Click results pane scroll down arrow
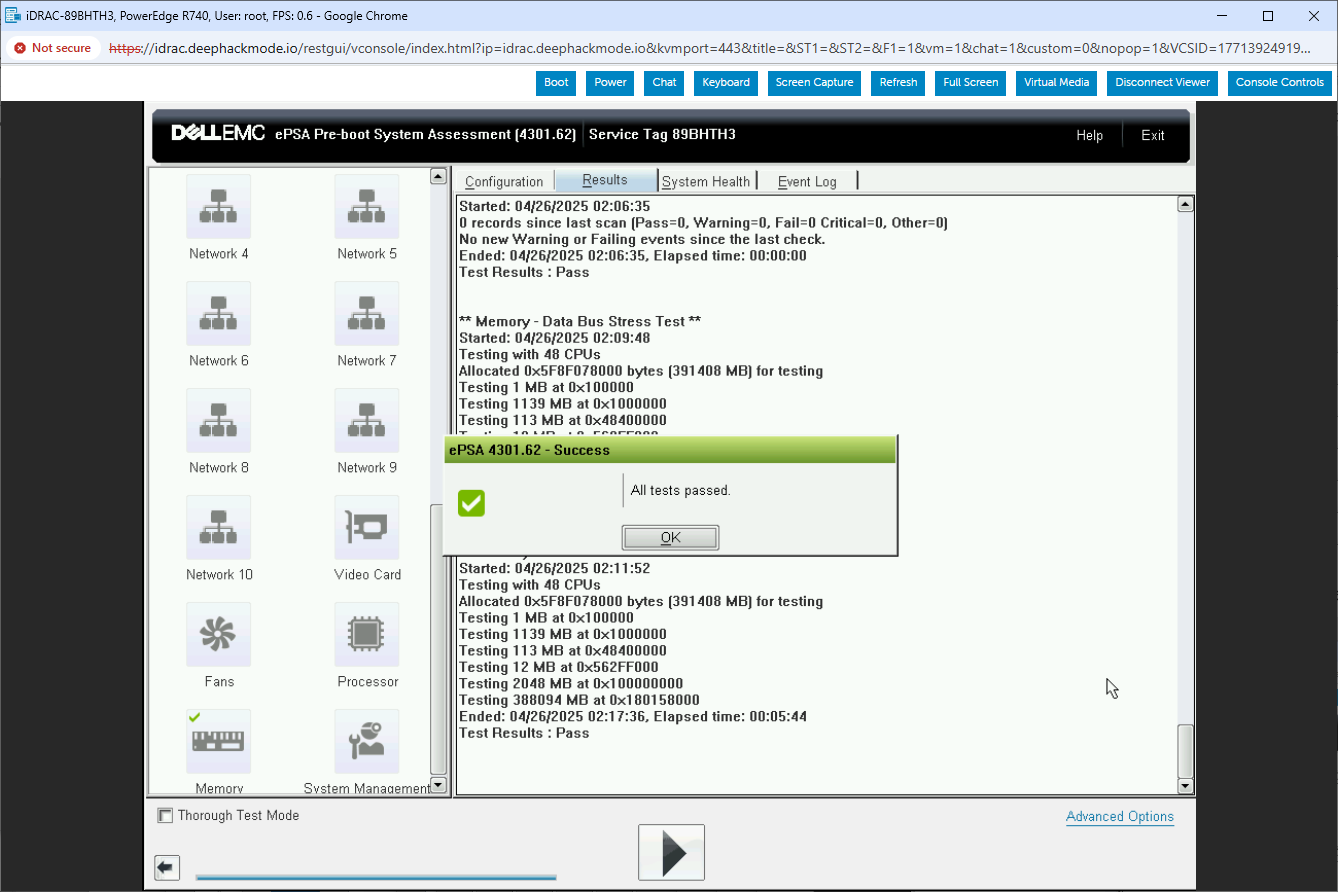 pyautogui.click(x=1186, y=786)
